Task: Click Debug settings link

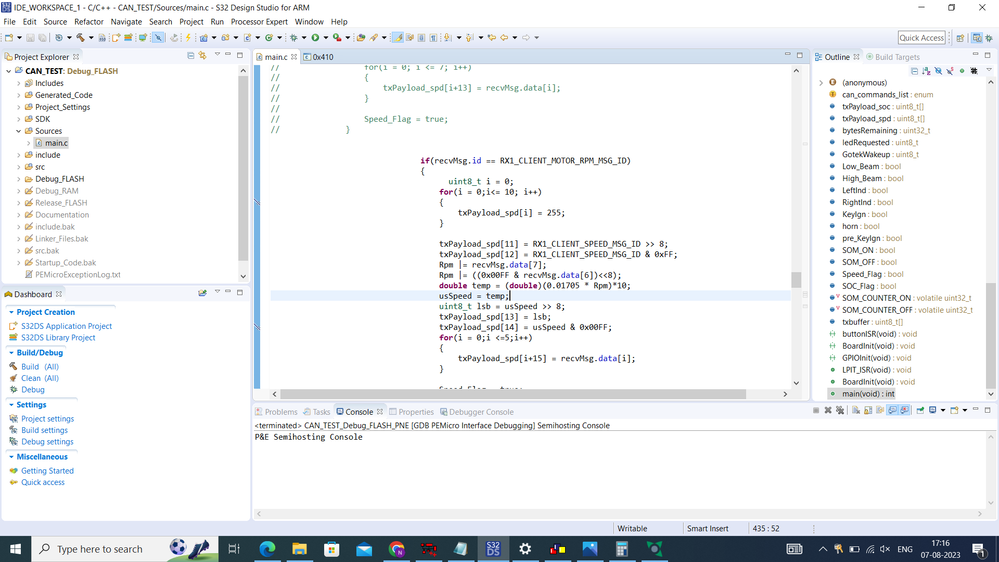Action: click(x=47, y=442)
